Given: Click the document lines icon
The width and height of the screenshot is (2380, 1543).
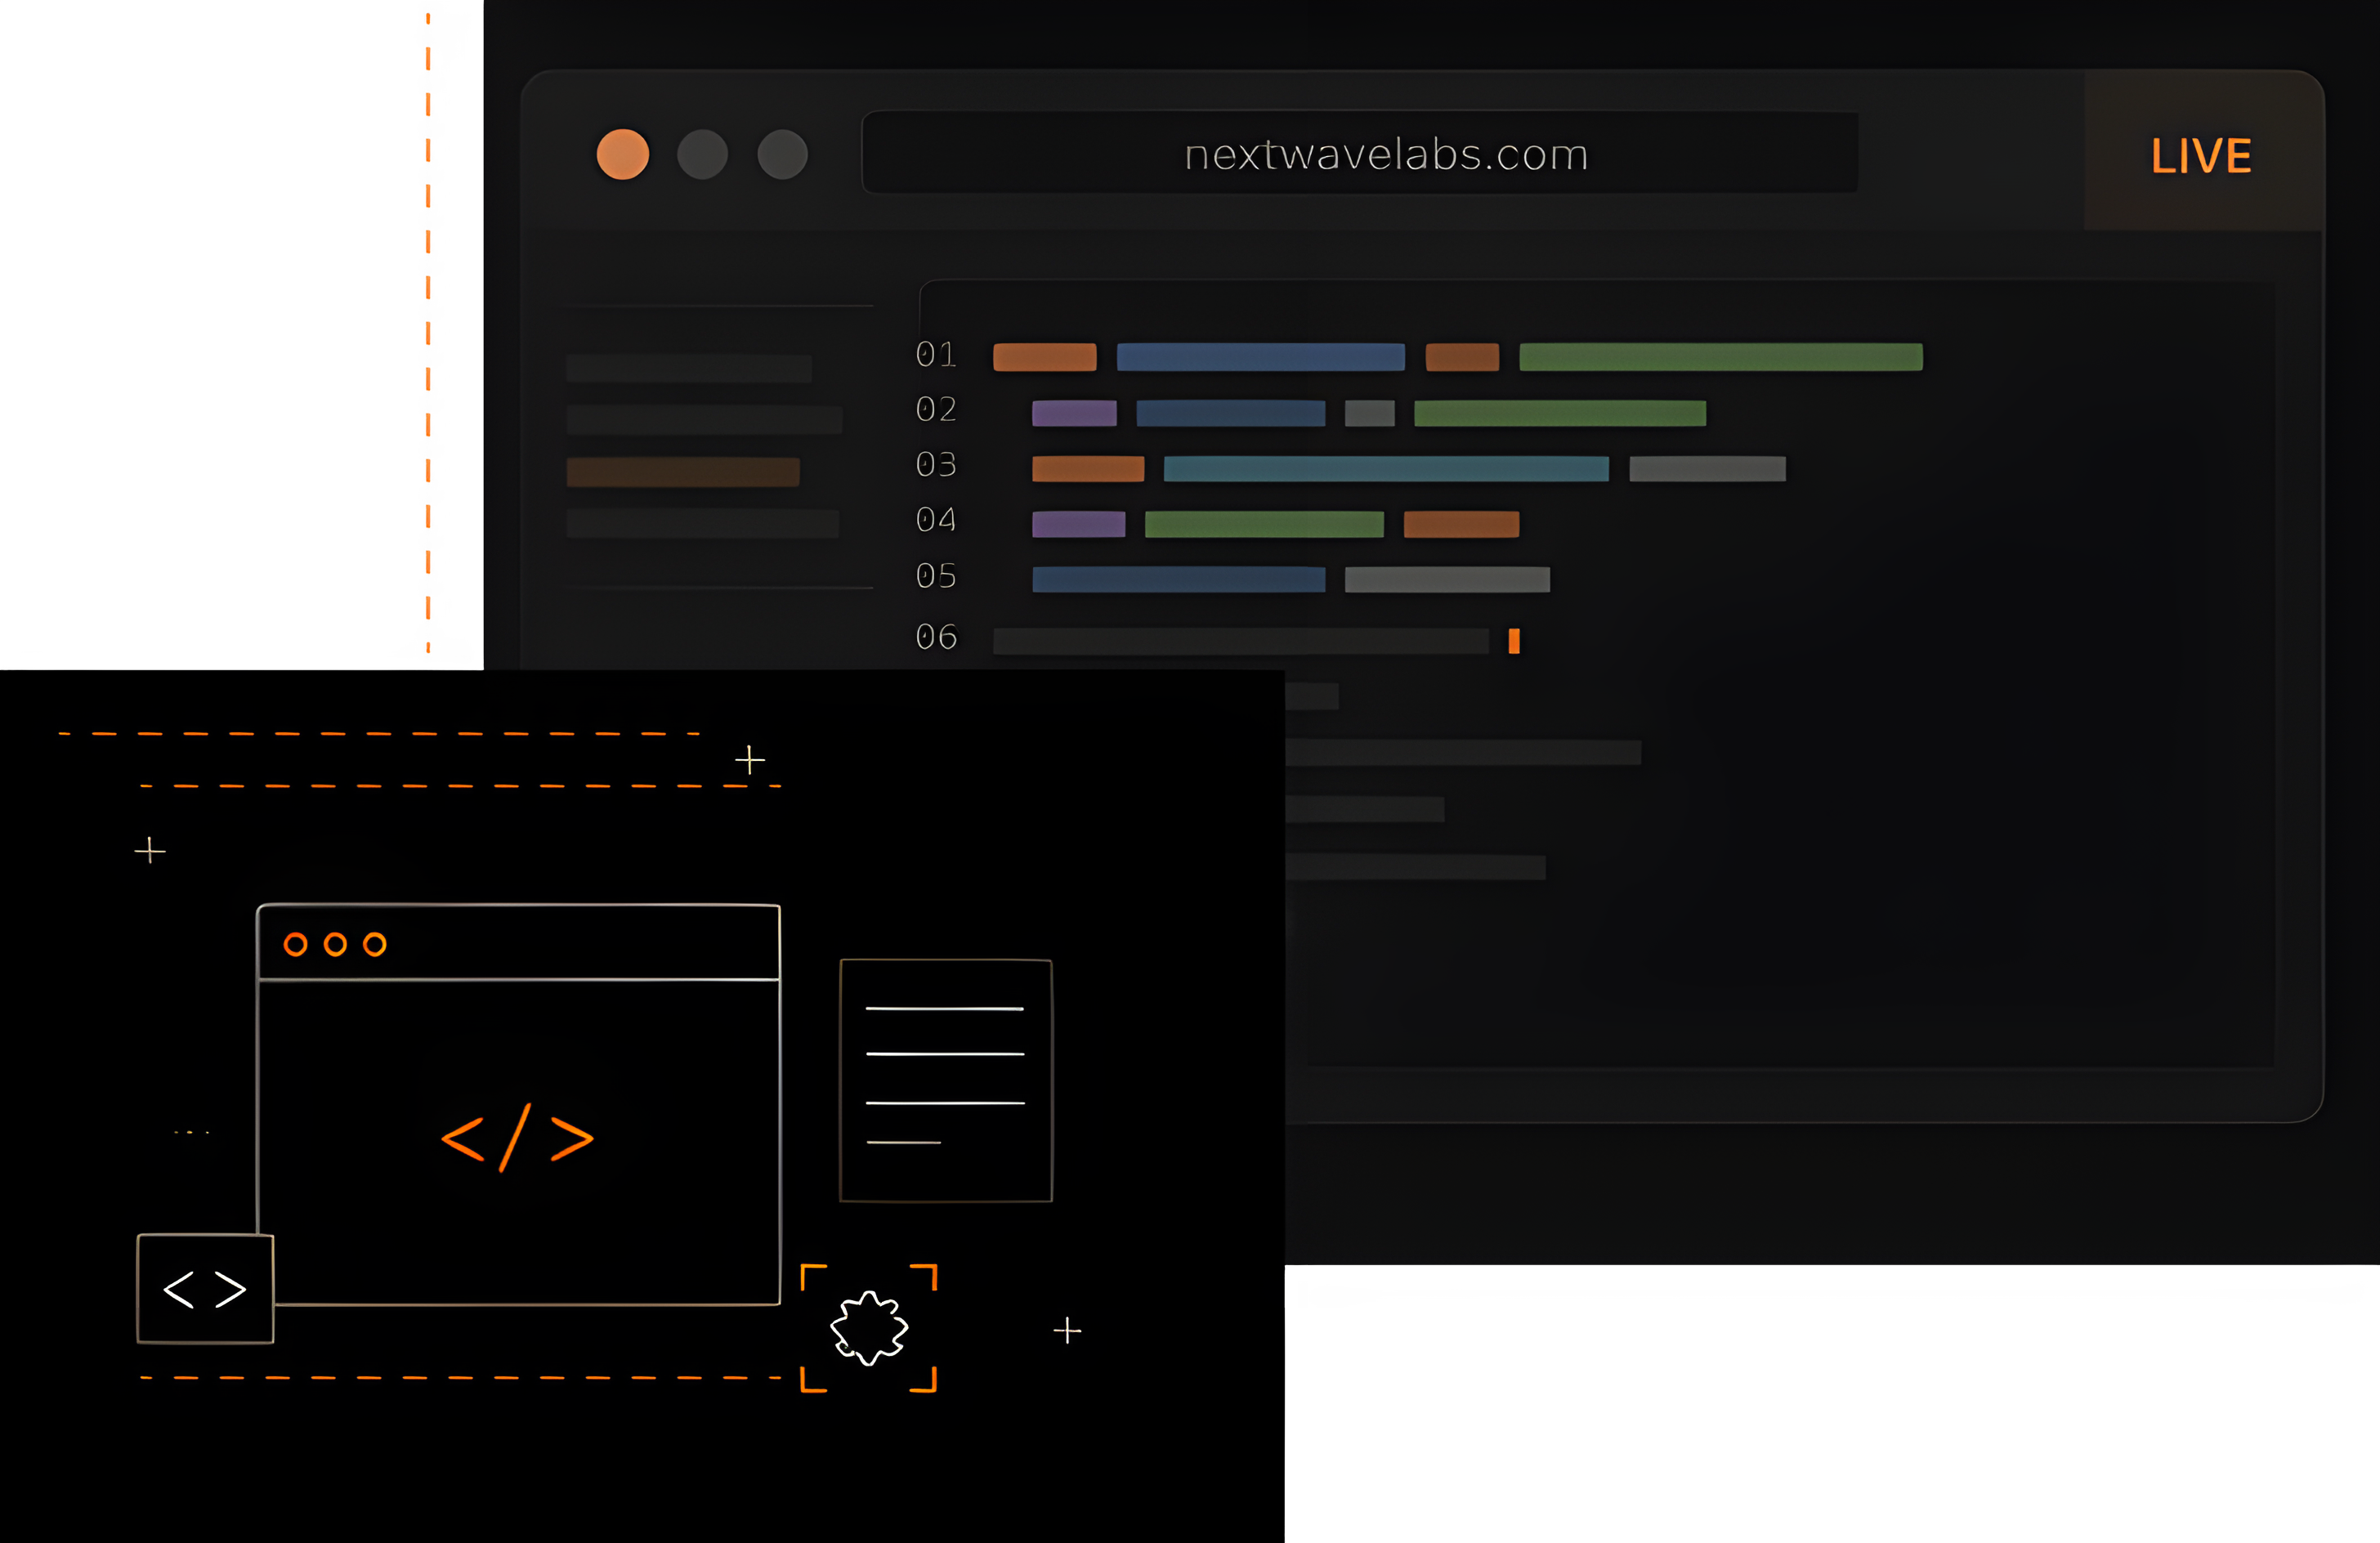Looking at the screenshot, I should 946,1080.
